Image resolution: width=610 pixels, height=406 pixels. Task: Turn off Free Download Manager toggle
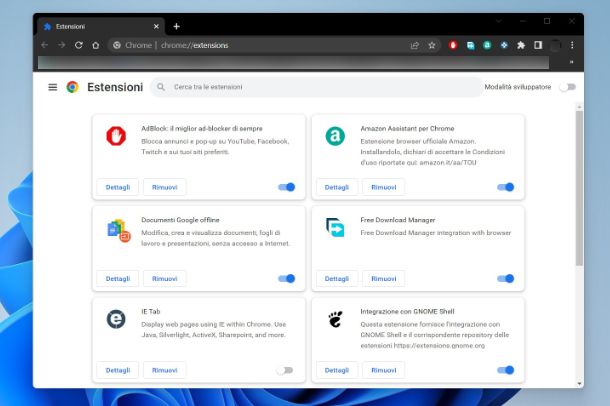point(506,278)
